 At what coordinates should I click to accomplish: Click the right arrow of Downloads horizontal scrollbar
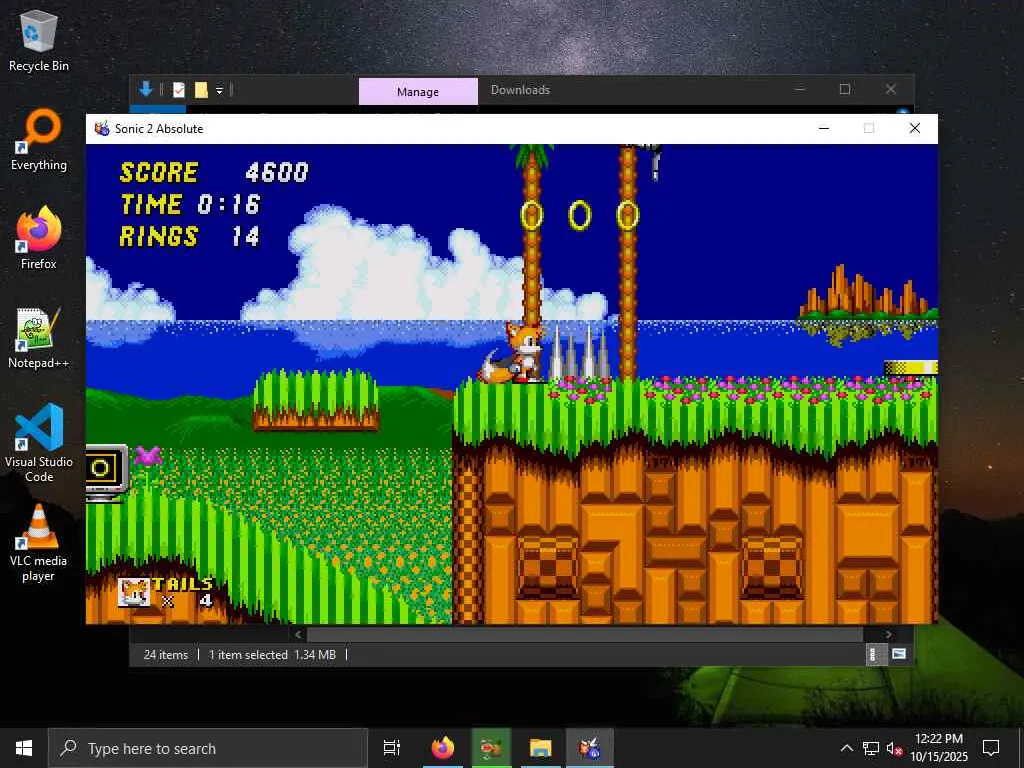pos(888,634)
